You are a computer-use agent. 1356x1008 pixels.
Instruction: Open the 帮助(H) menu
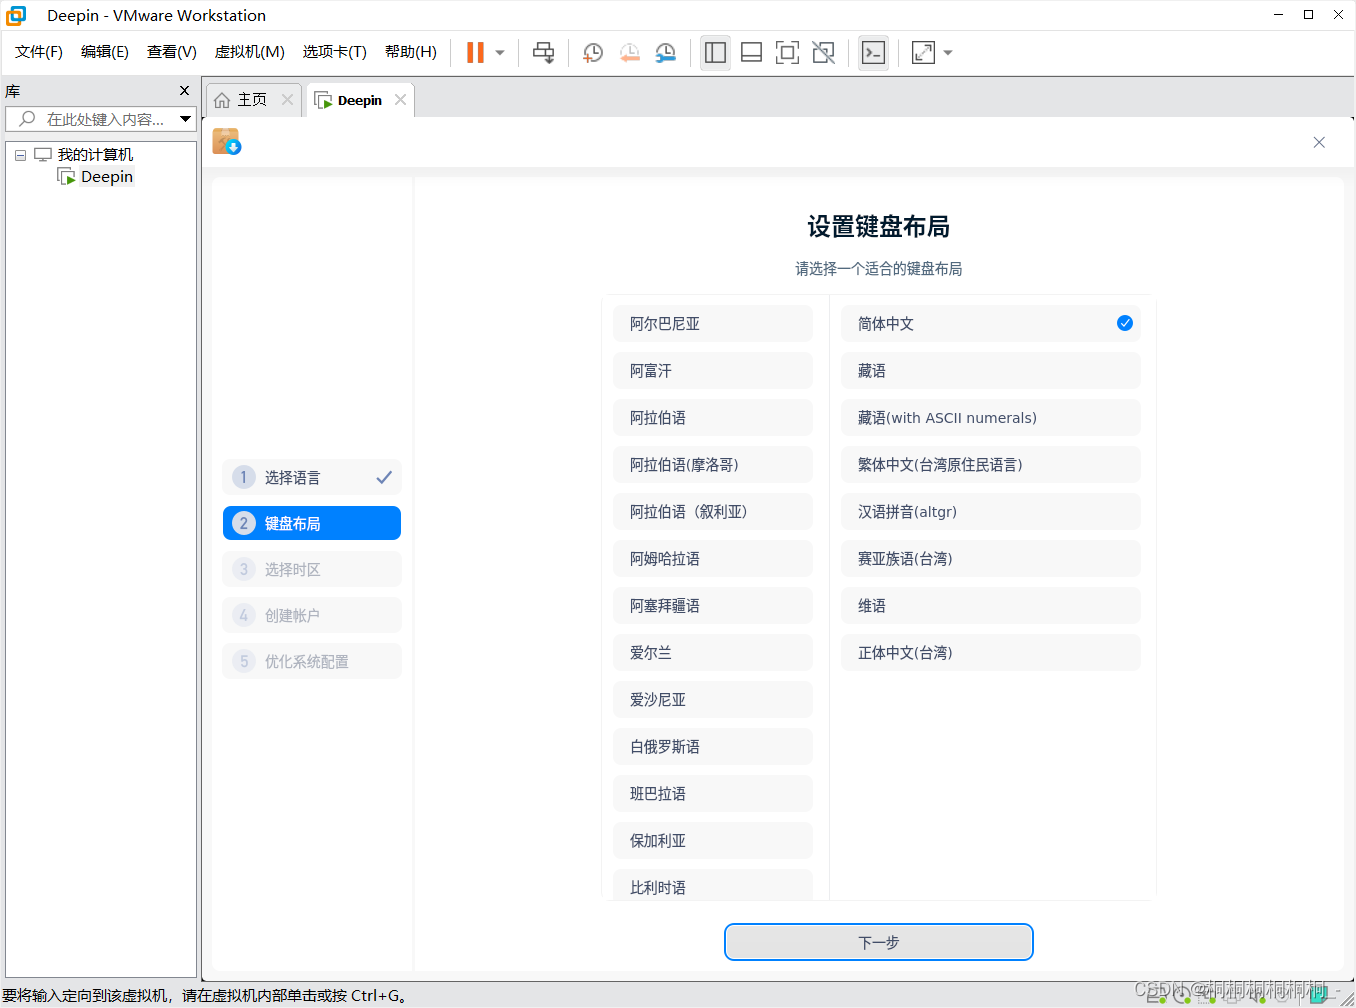tap(411, 52)
